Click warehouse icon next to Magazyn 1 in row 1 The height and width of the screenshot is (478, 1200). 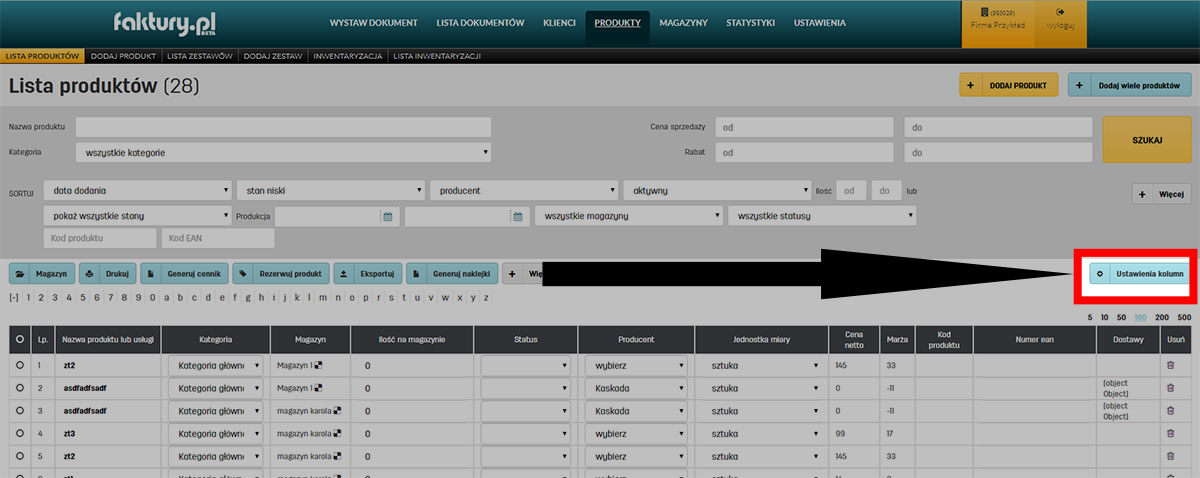(x=318, y=366)
